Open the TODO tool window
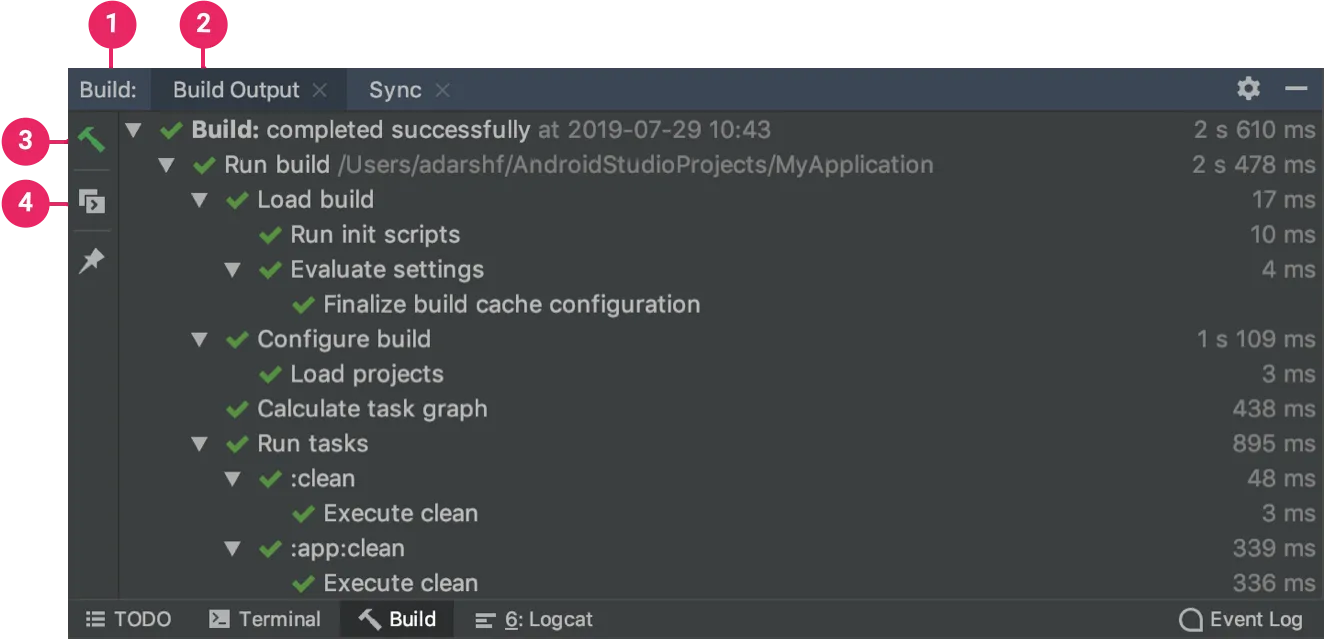Image resolution: width=1324 pixels, height=640 pixels. click(128, 620)
